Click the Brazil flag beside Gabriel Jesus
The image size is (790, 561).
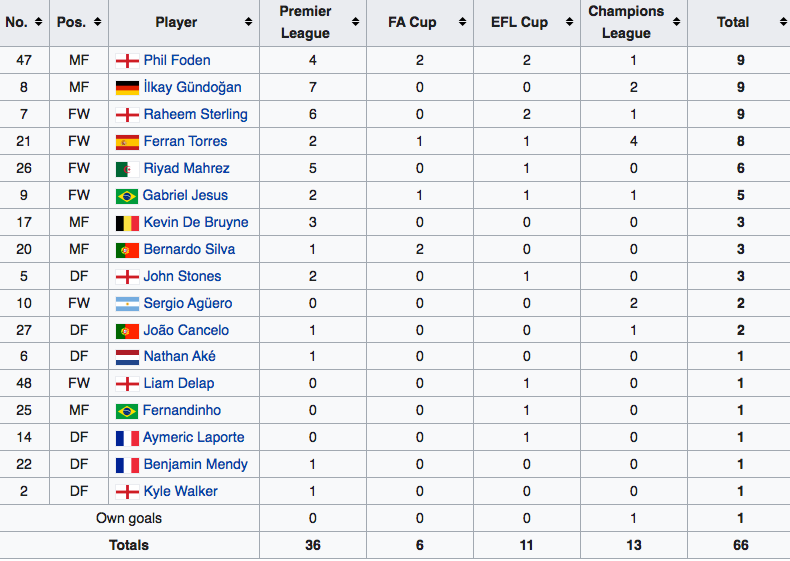(127, 195)
